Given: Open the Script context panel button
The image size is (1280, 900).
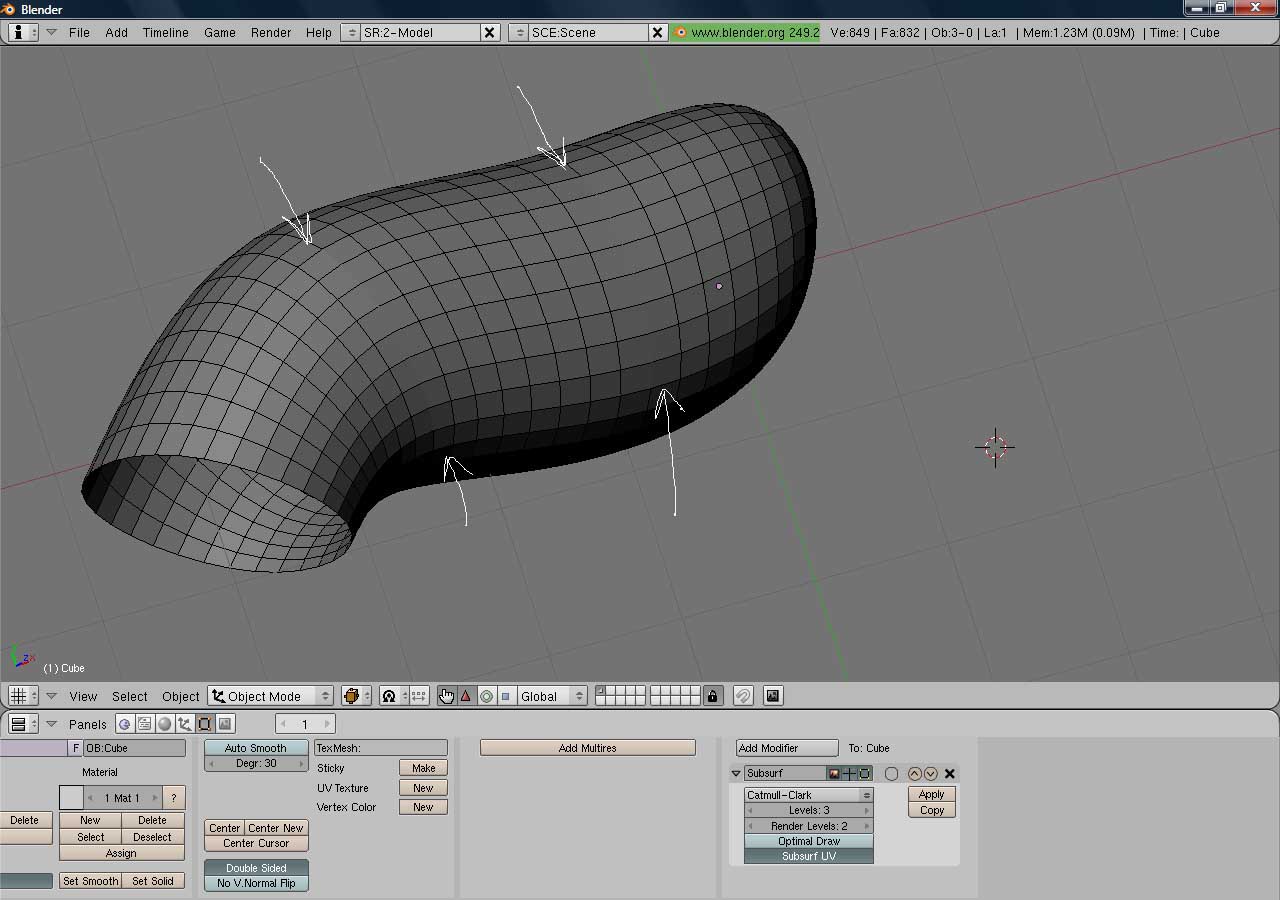Looking at the screenshot, I should pyautogui.click(x=145, y=724).
